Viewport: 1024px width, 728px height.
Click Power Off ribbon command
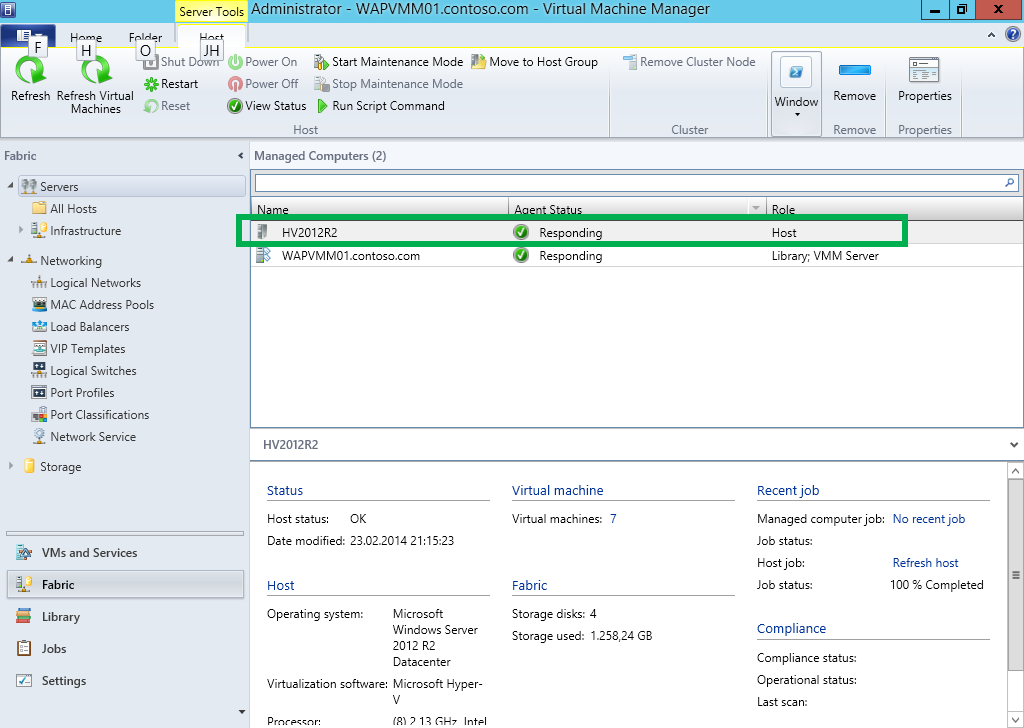pyautogui.click(x=263, y=84)
